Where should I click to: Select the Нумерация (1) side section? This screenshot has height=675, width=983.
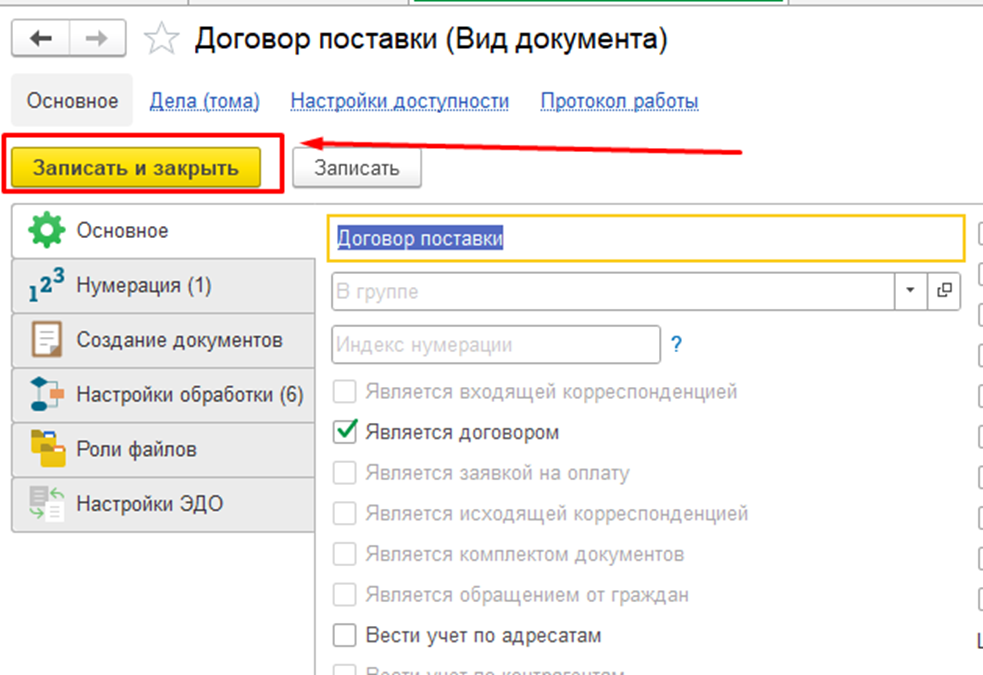pyautogui.click(x=163, y=285)
